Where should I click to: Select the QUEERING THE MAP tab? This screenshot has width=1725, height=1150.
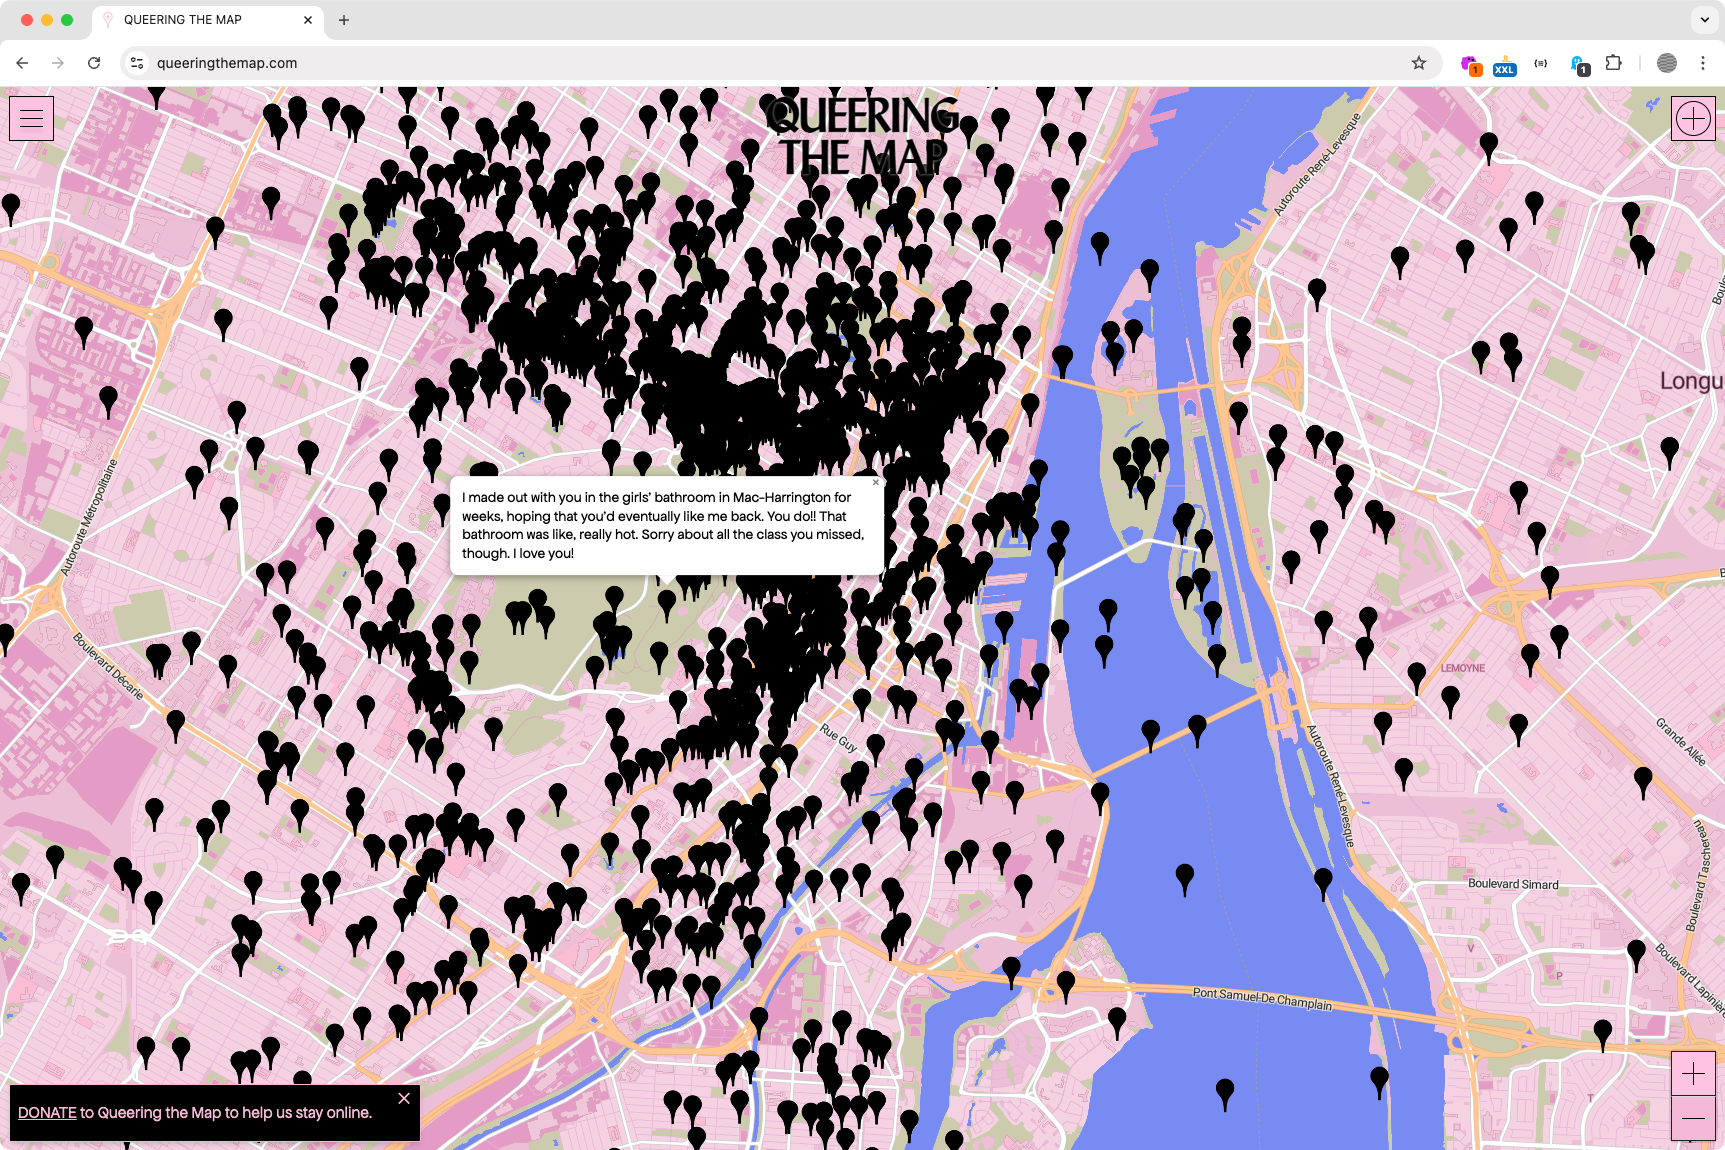[208, 20]
